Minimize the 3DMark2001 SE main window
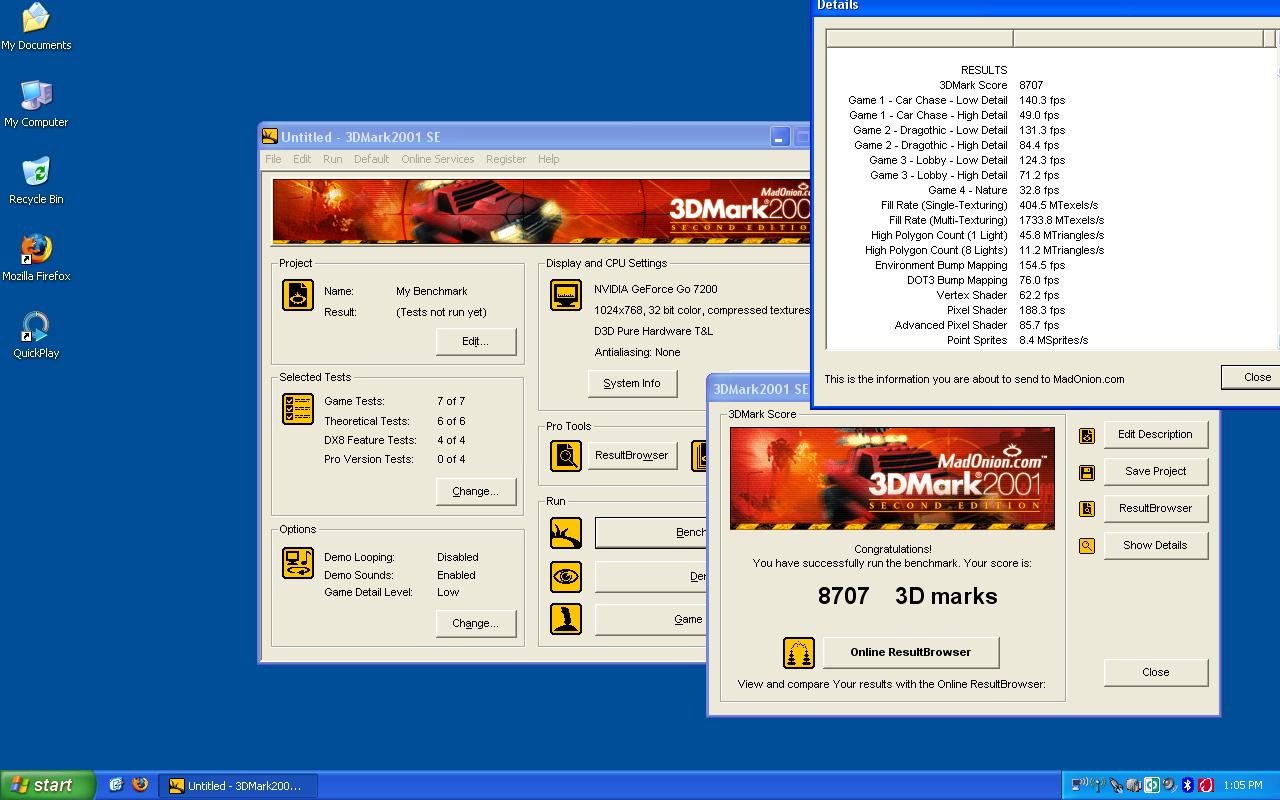Image resolution: width=1280 pixels, height=800 pixels. [x=780, y=137]
